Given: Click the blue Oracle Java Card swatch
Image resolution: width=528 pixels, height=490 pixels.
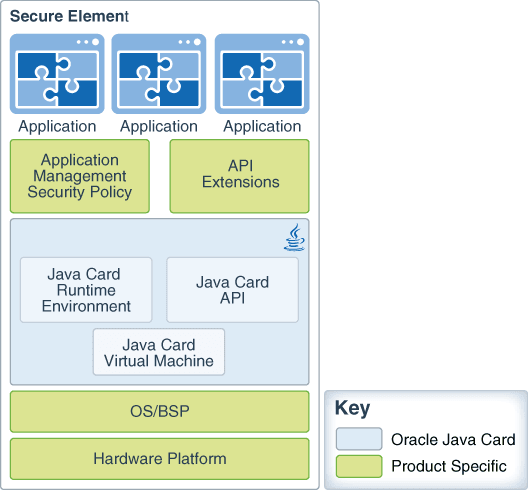Looking at the screenshot, I should click(359, 439).
